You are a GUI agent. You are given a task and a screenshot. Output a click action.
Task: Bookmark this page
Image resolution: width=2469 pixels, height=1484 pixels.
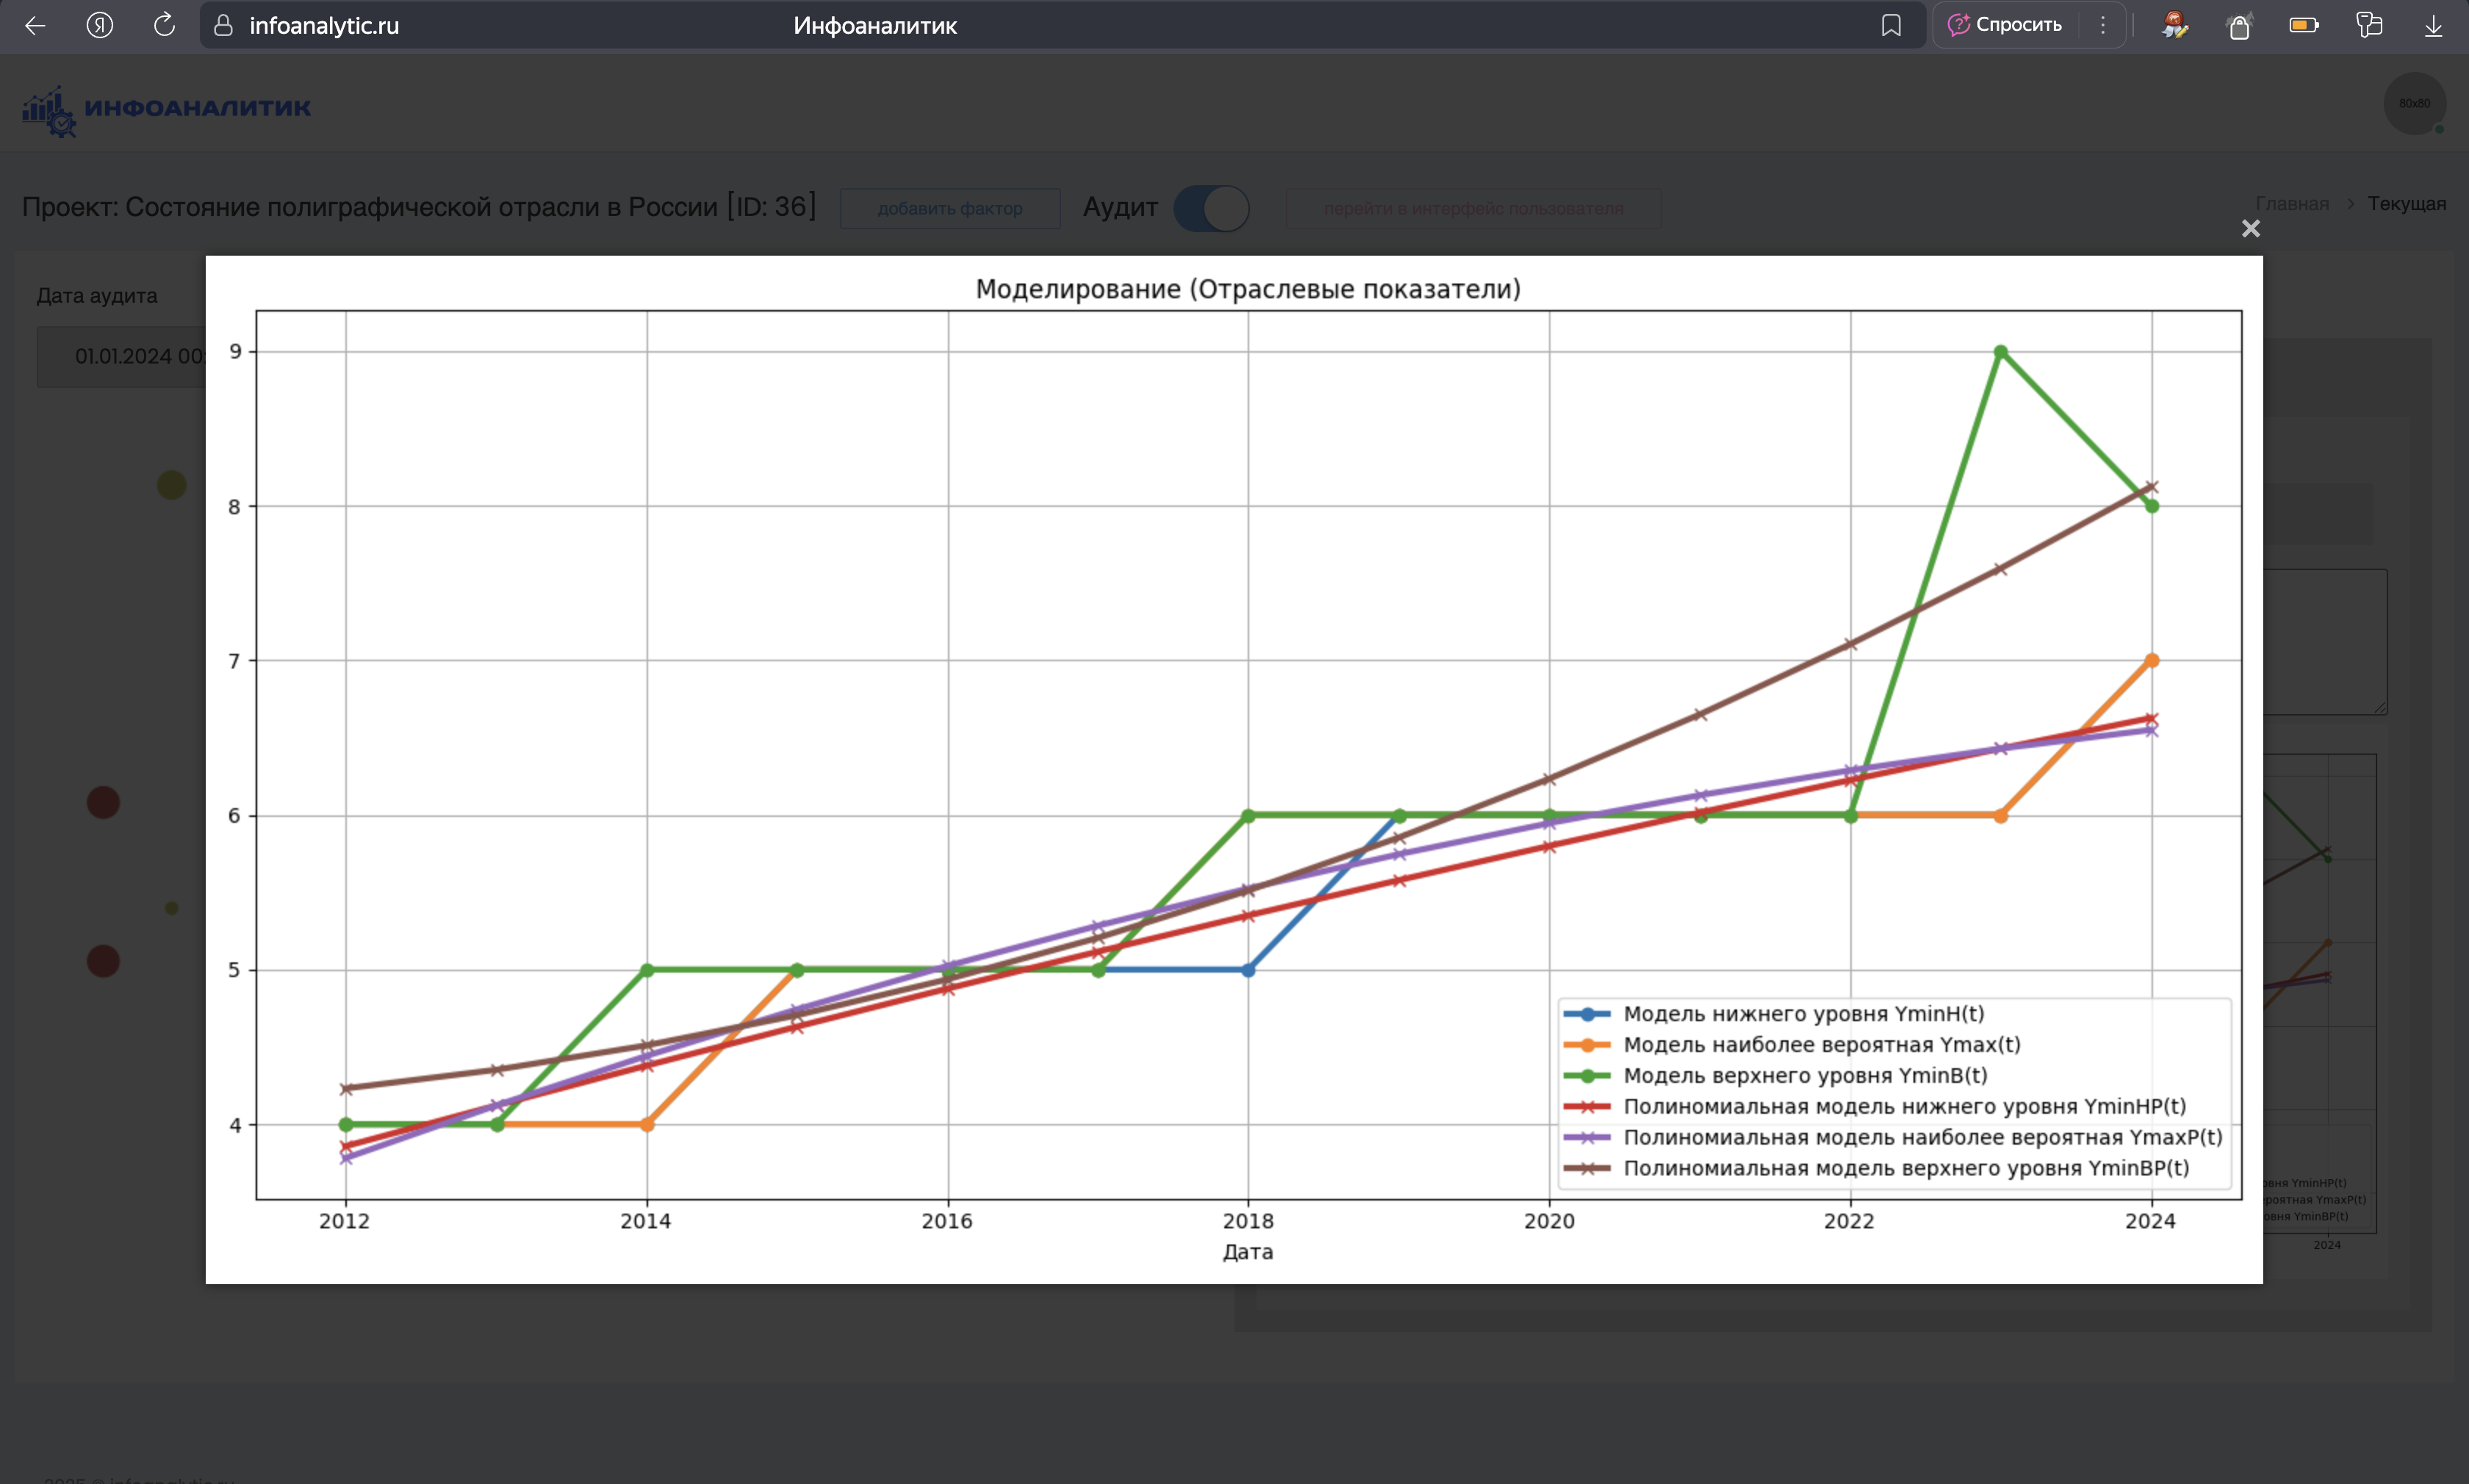point(1890,25)
